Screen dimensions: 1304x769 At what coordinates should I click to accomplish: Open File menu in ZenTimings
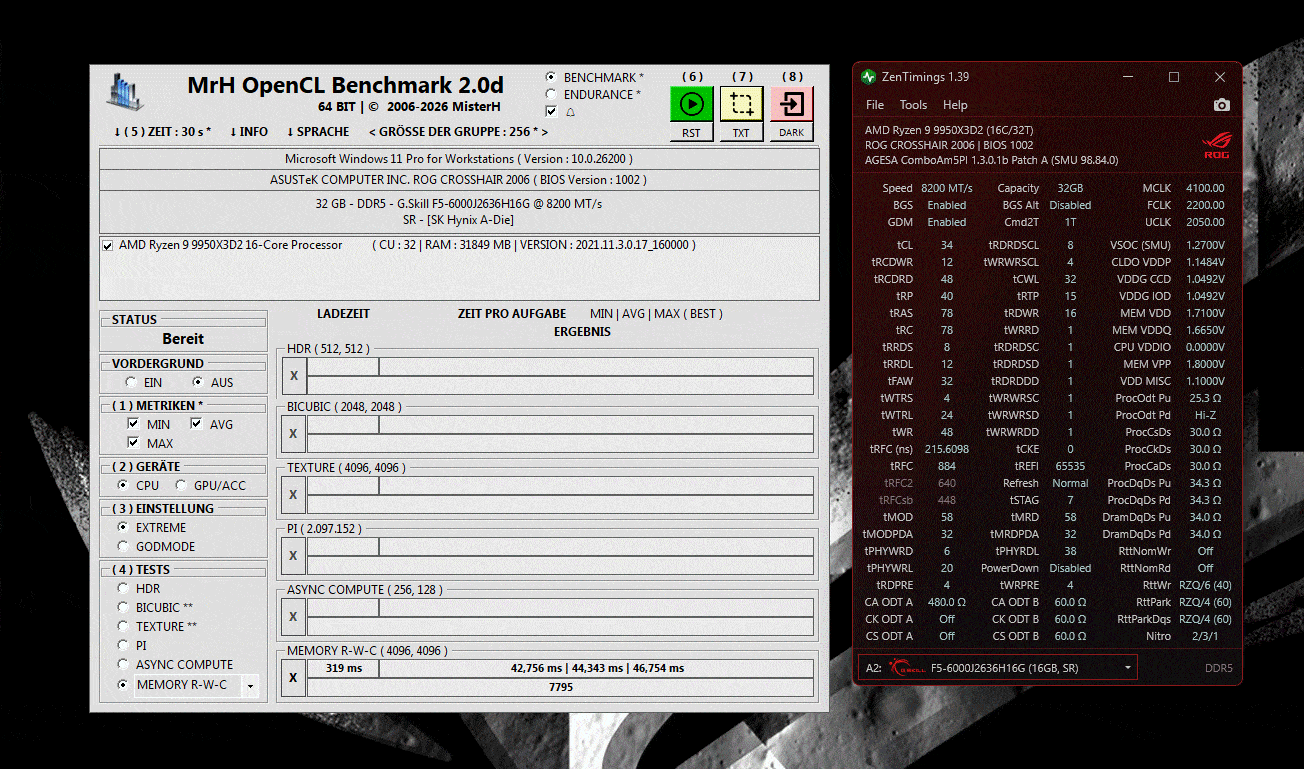tap(875, 105)
